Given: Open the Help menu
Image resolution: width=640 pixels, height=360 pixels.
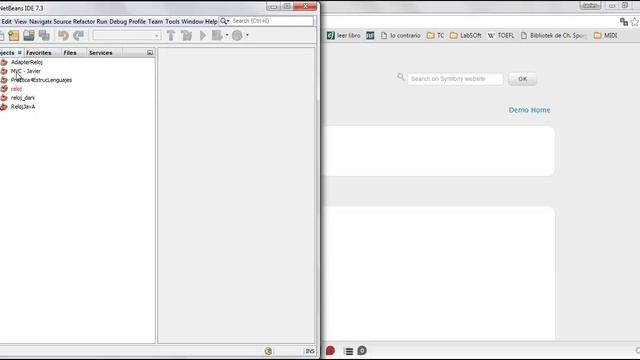Looking at the screenshot, I should tap(211, 22).
